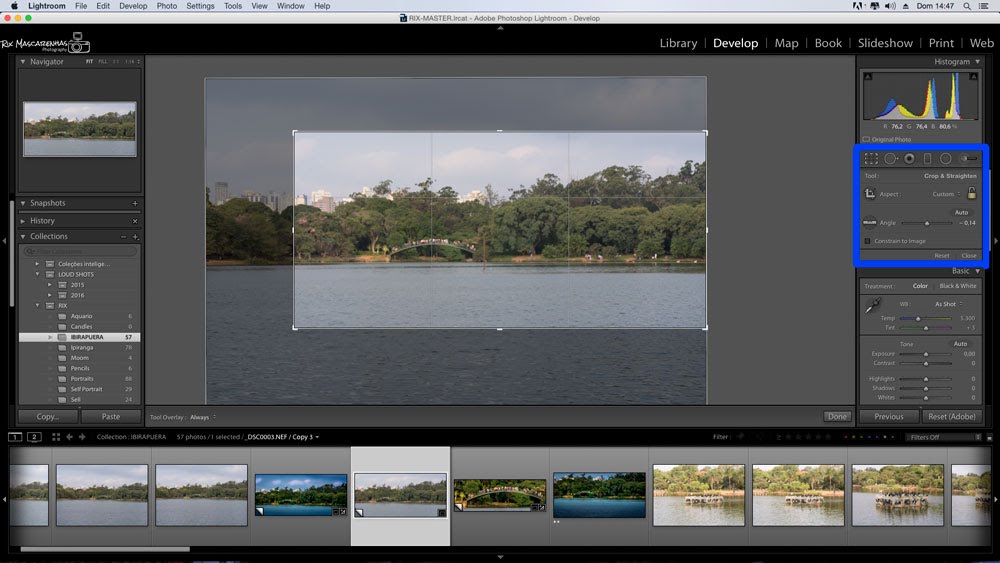This screenshot has width=1000, height=563.
Task: Pick the Radial Filter tool
Action: pos(946,158)
